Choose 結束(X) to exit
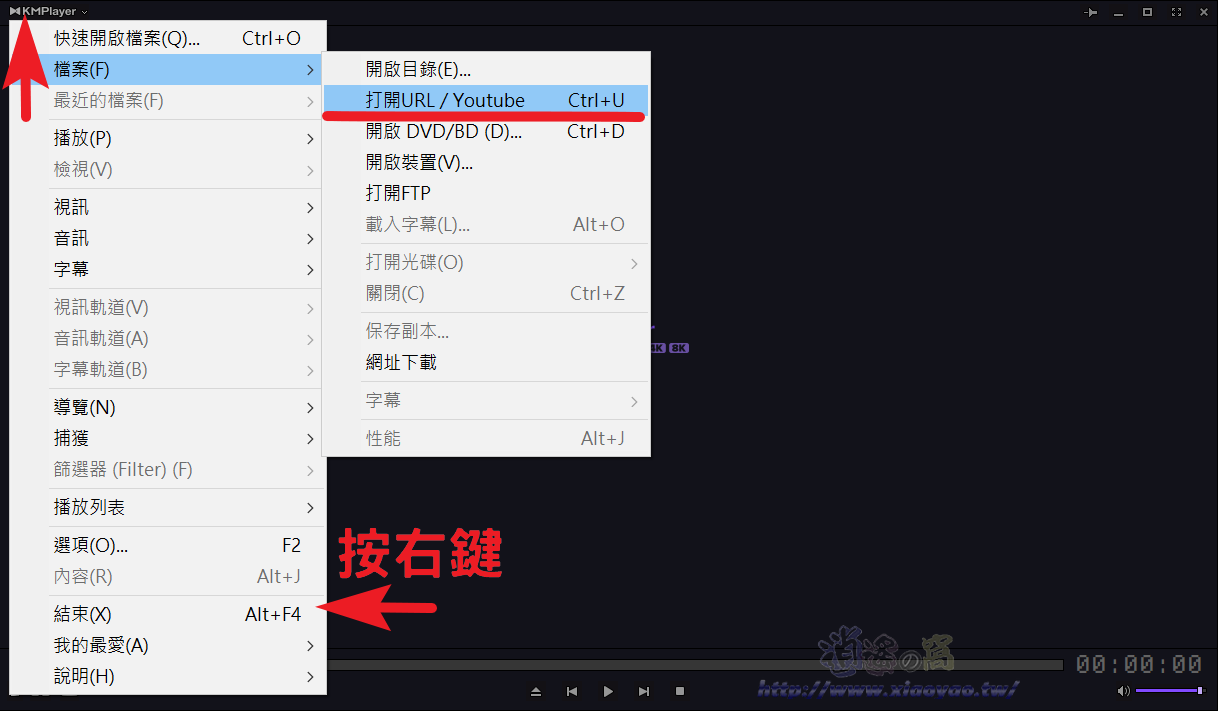The width and height of the screenshot is (1218, 711). pos(168,614)
